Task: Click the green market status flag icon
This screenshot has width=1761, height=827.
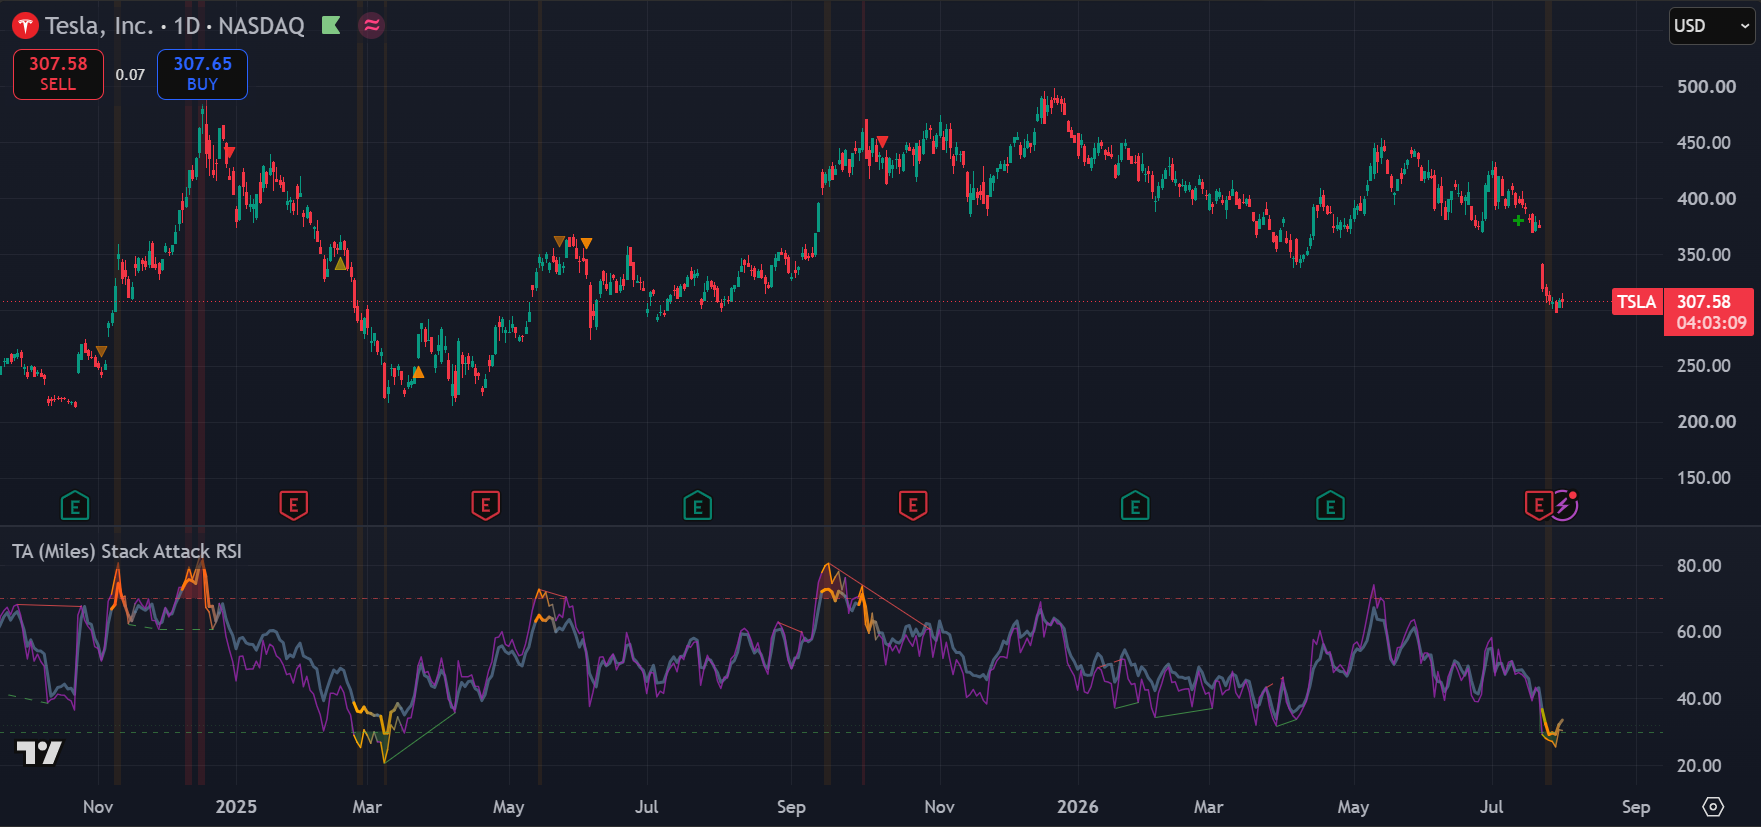Action: (x=331, y=25)
